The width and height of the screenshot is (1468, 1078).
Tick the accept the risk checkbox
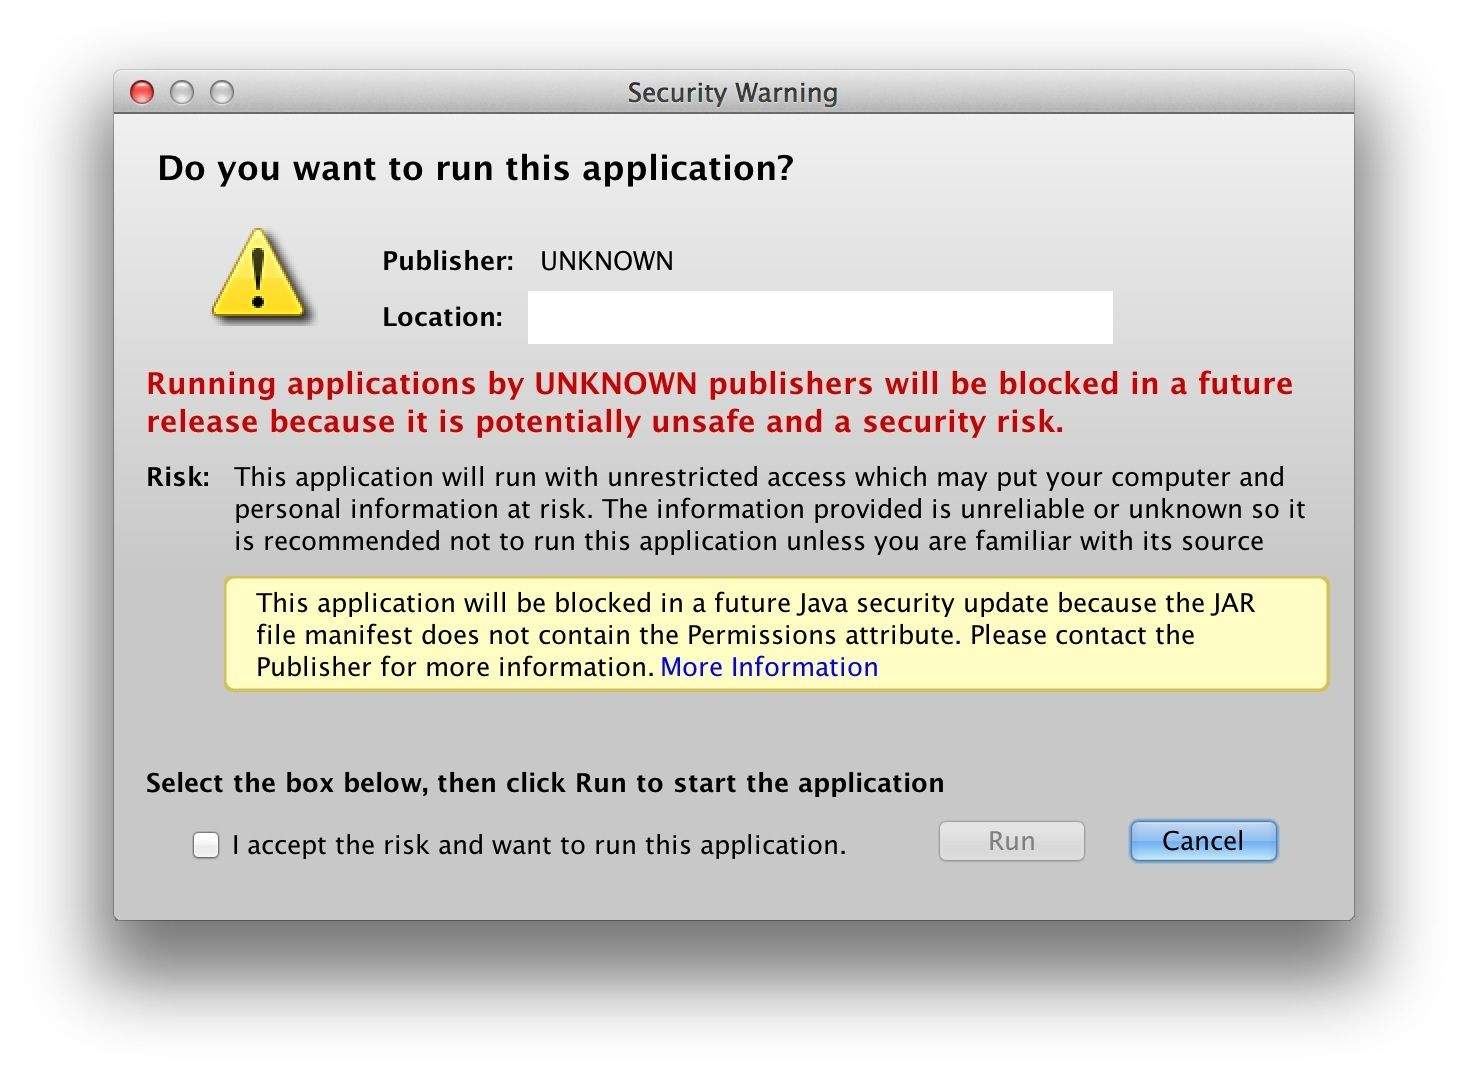(x=206, y=845)
